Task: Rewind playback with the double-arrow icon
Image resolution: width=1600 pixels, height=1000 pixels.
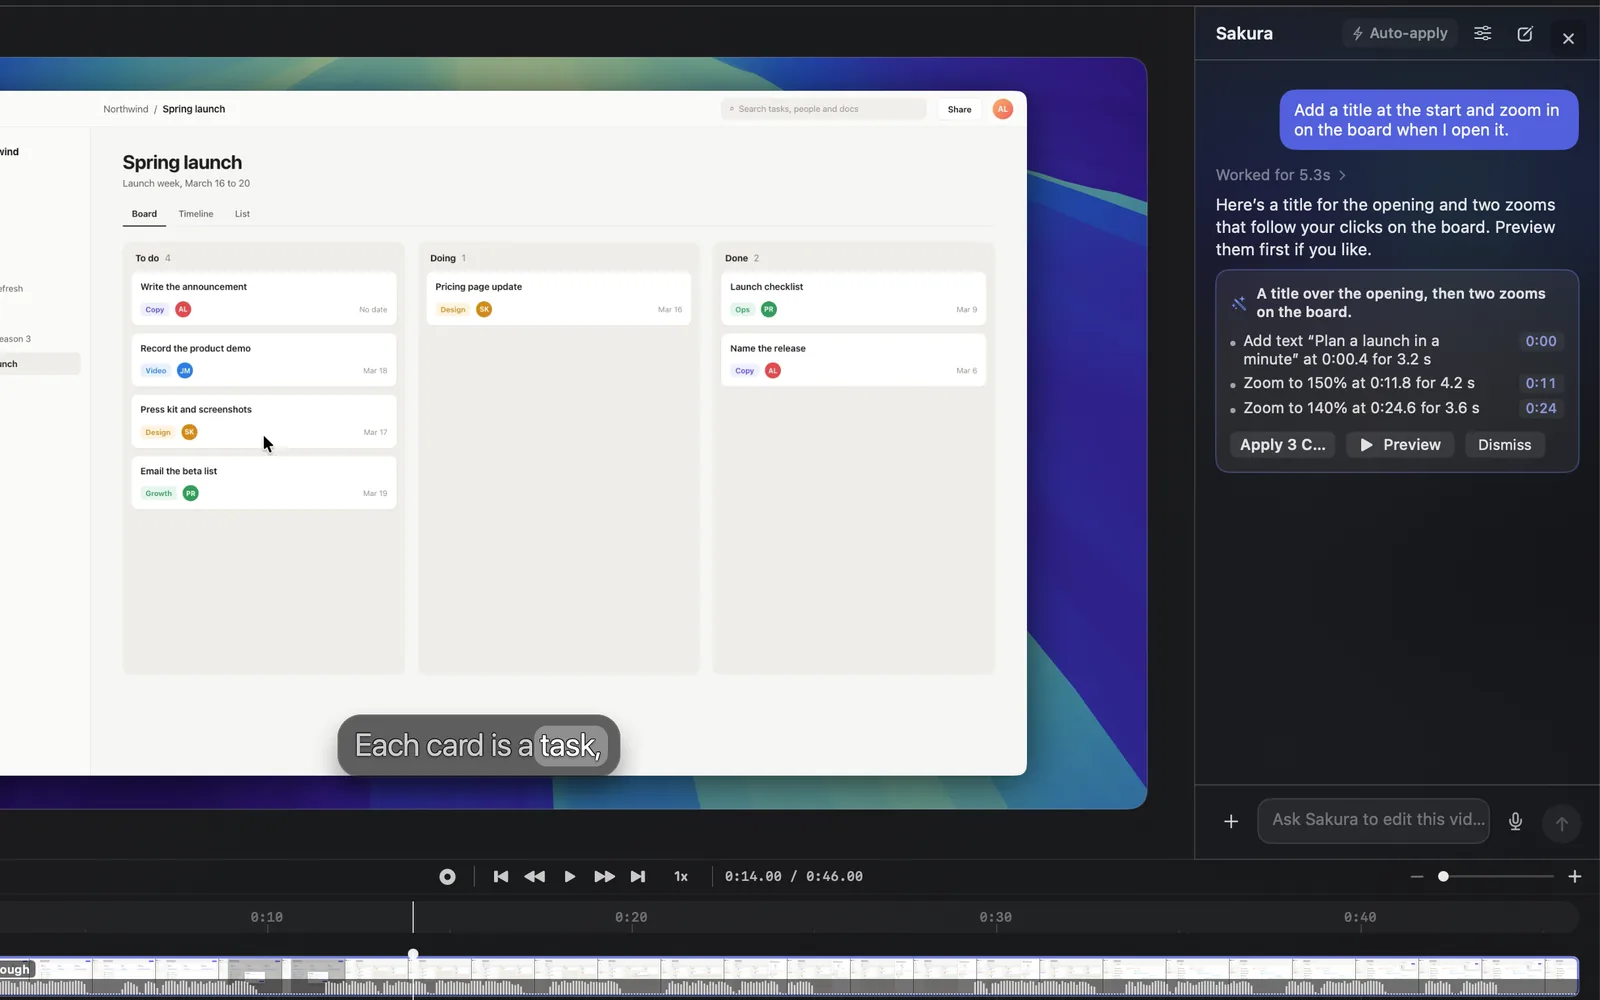Action: [x=535, y=877]
